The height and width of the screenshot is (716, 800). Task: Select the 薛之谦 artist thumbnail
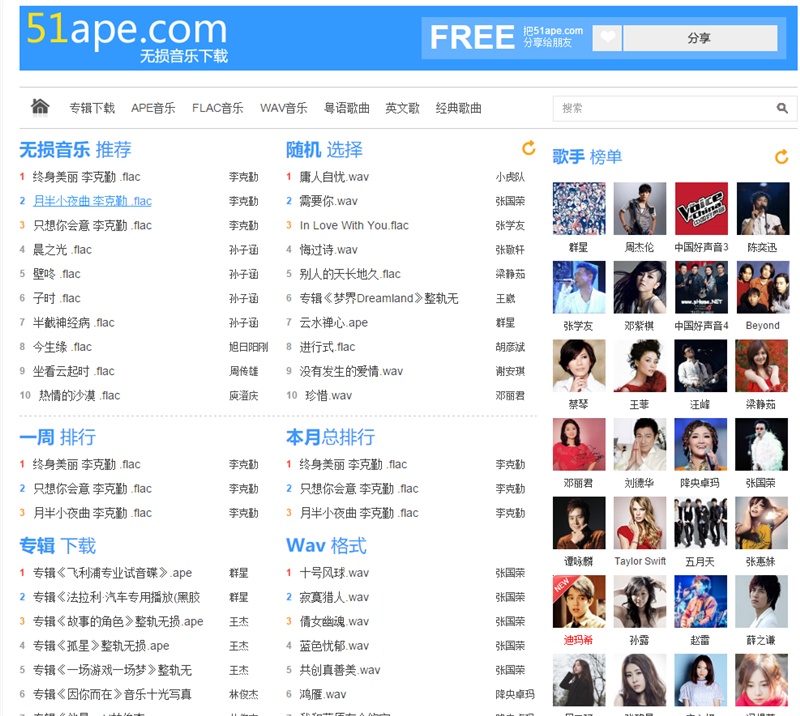click(x=762, y=602)
